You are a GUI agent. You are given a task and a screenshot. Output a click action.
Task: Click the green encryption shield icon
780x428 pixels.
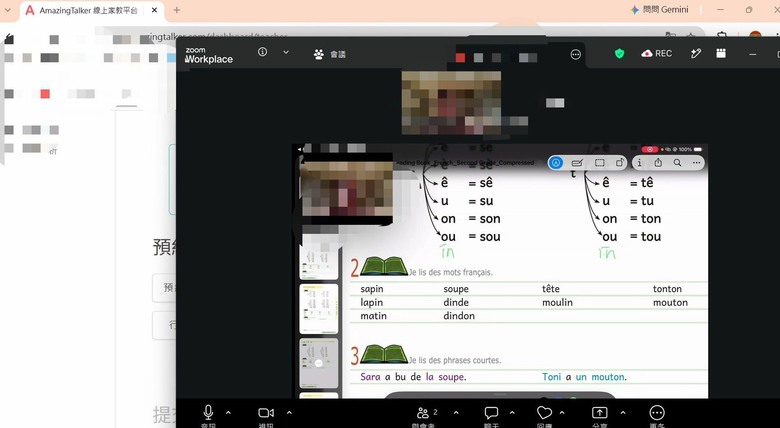pos(619,53)
